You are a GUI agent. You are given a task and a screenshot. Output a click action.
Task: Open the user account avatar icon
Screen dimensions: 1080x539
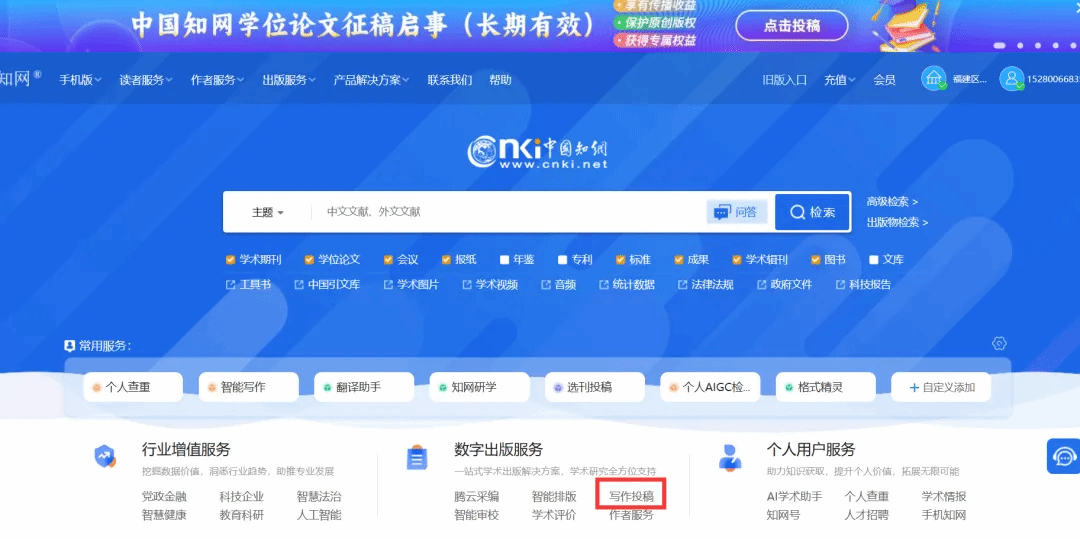(1012, 78)
